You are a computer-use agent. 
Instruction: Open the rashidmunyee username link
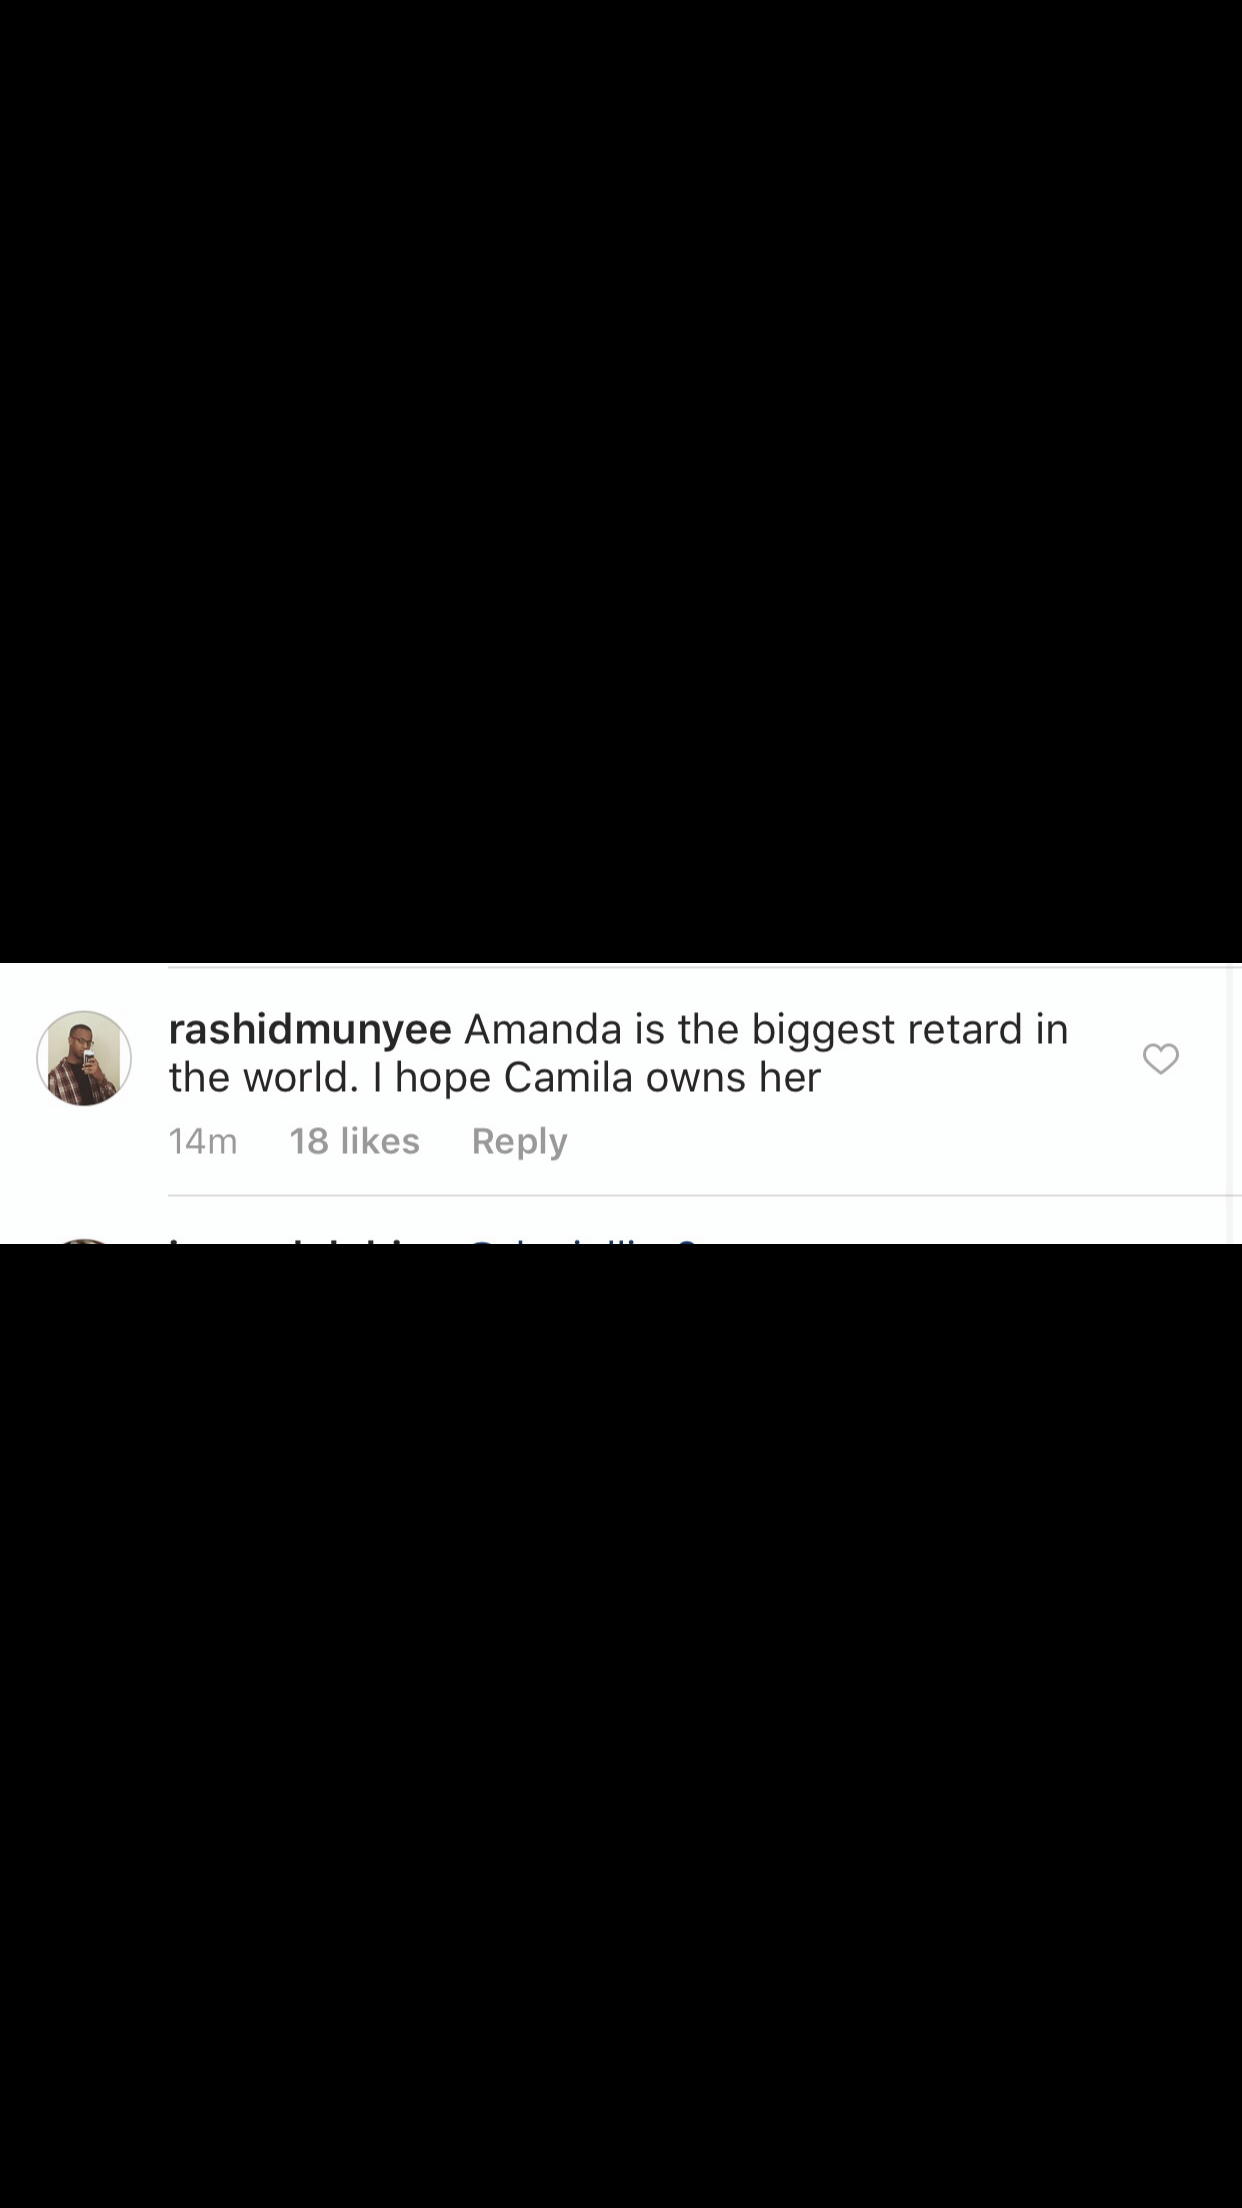click(310, 1029)
